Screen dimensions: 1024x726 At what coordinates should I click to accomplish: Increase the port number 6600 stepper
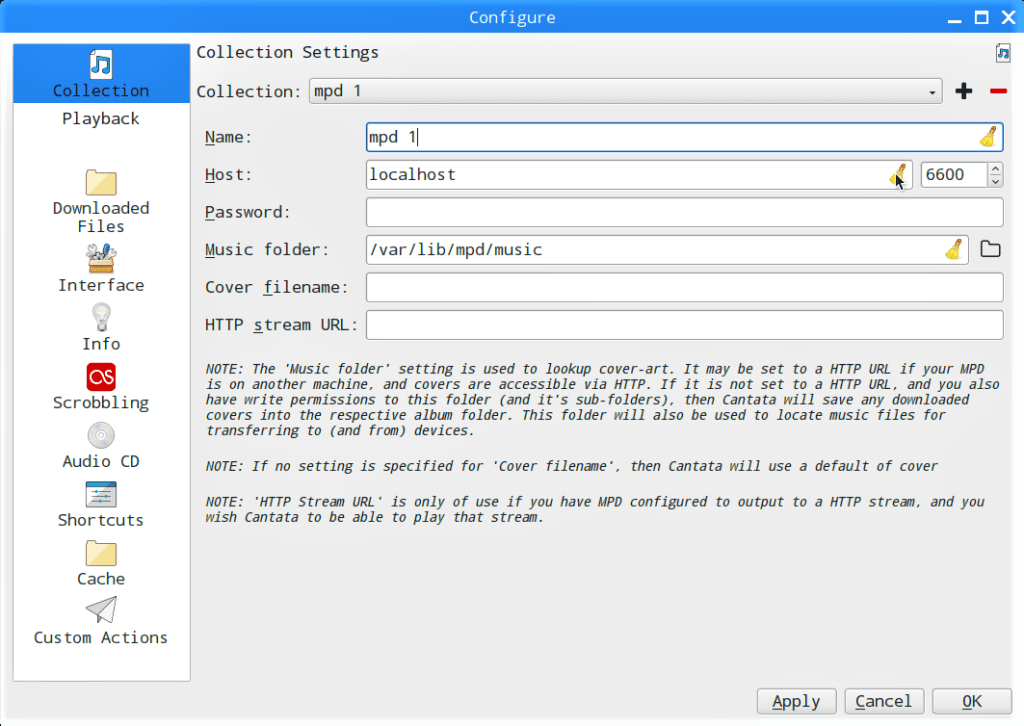coord(995,169)
